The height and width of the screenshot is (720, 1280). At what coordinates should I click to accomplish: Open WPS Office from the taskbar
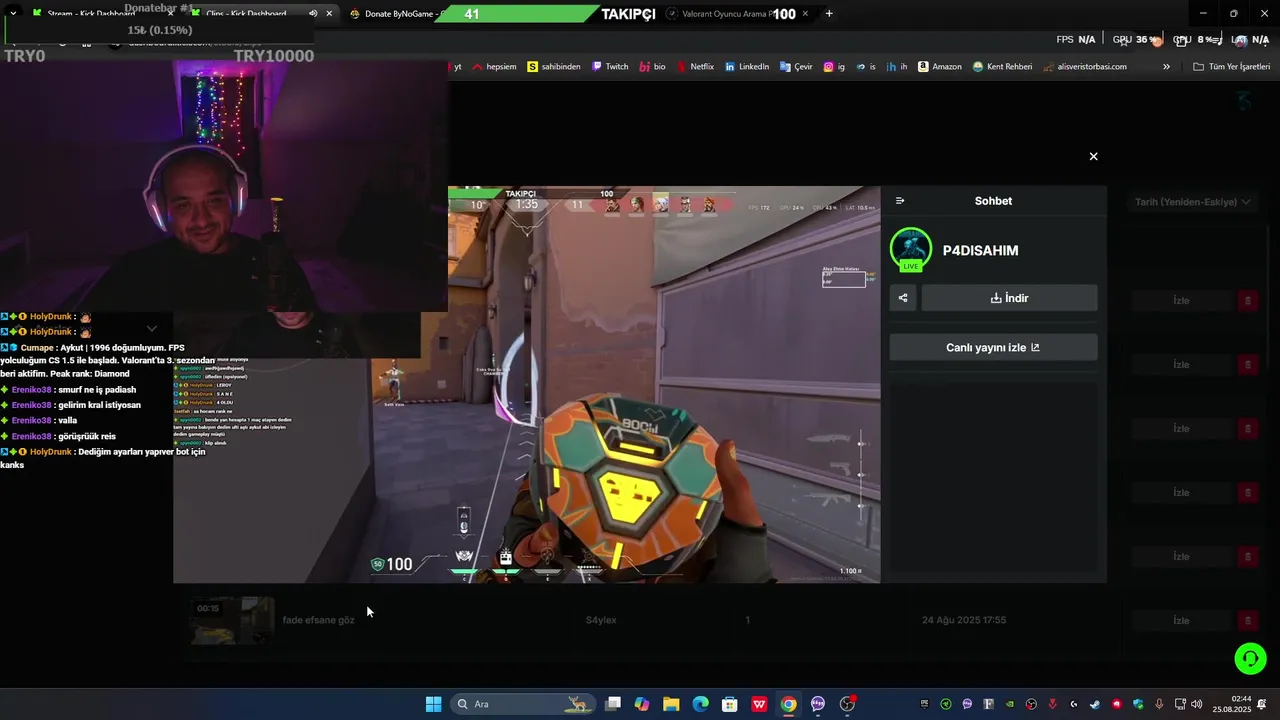759,704
